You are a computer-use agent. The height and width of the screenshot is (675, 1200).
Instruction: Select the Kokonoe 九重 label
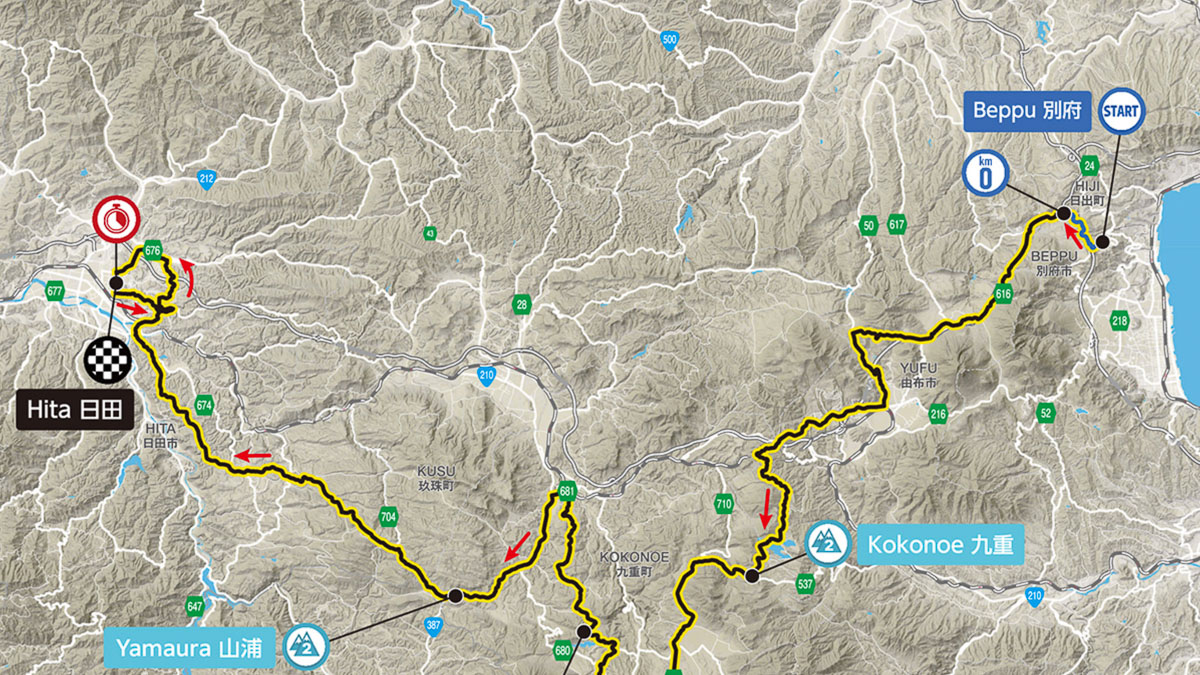click(939, 546)
